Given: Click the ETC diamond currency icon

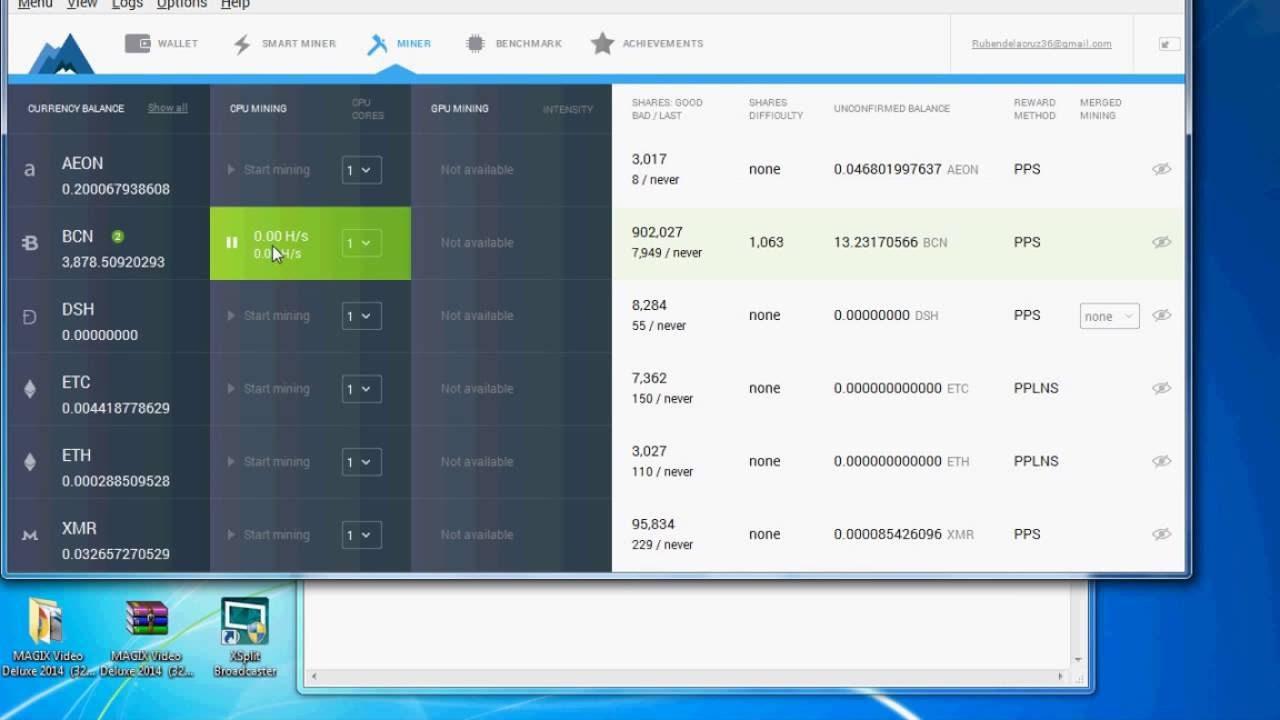Looking at the screenshot, I should coord(30,389).
